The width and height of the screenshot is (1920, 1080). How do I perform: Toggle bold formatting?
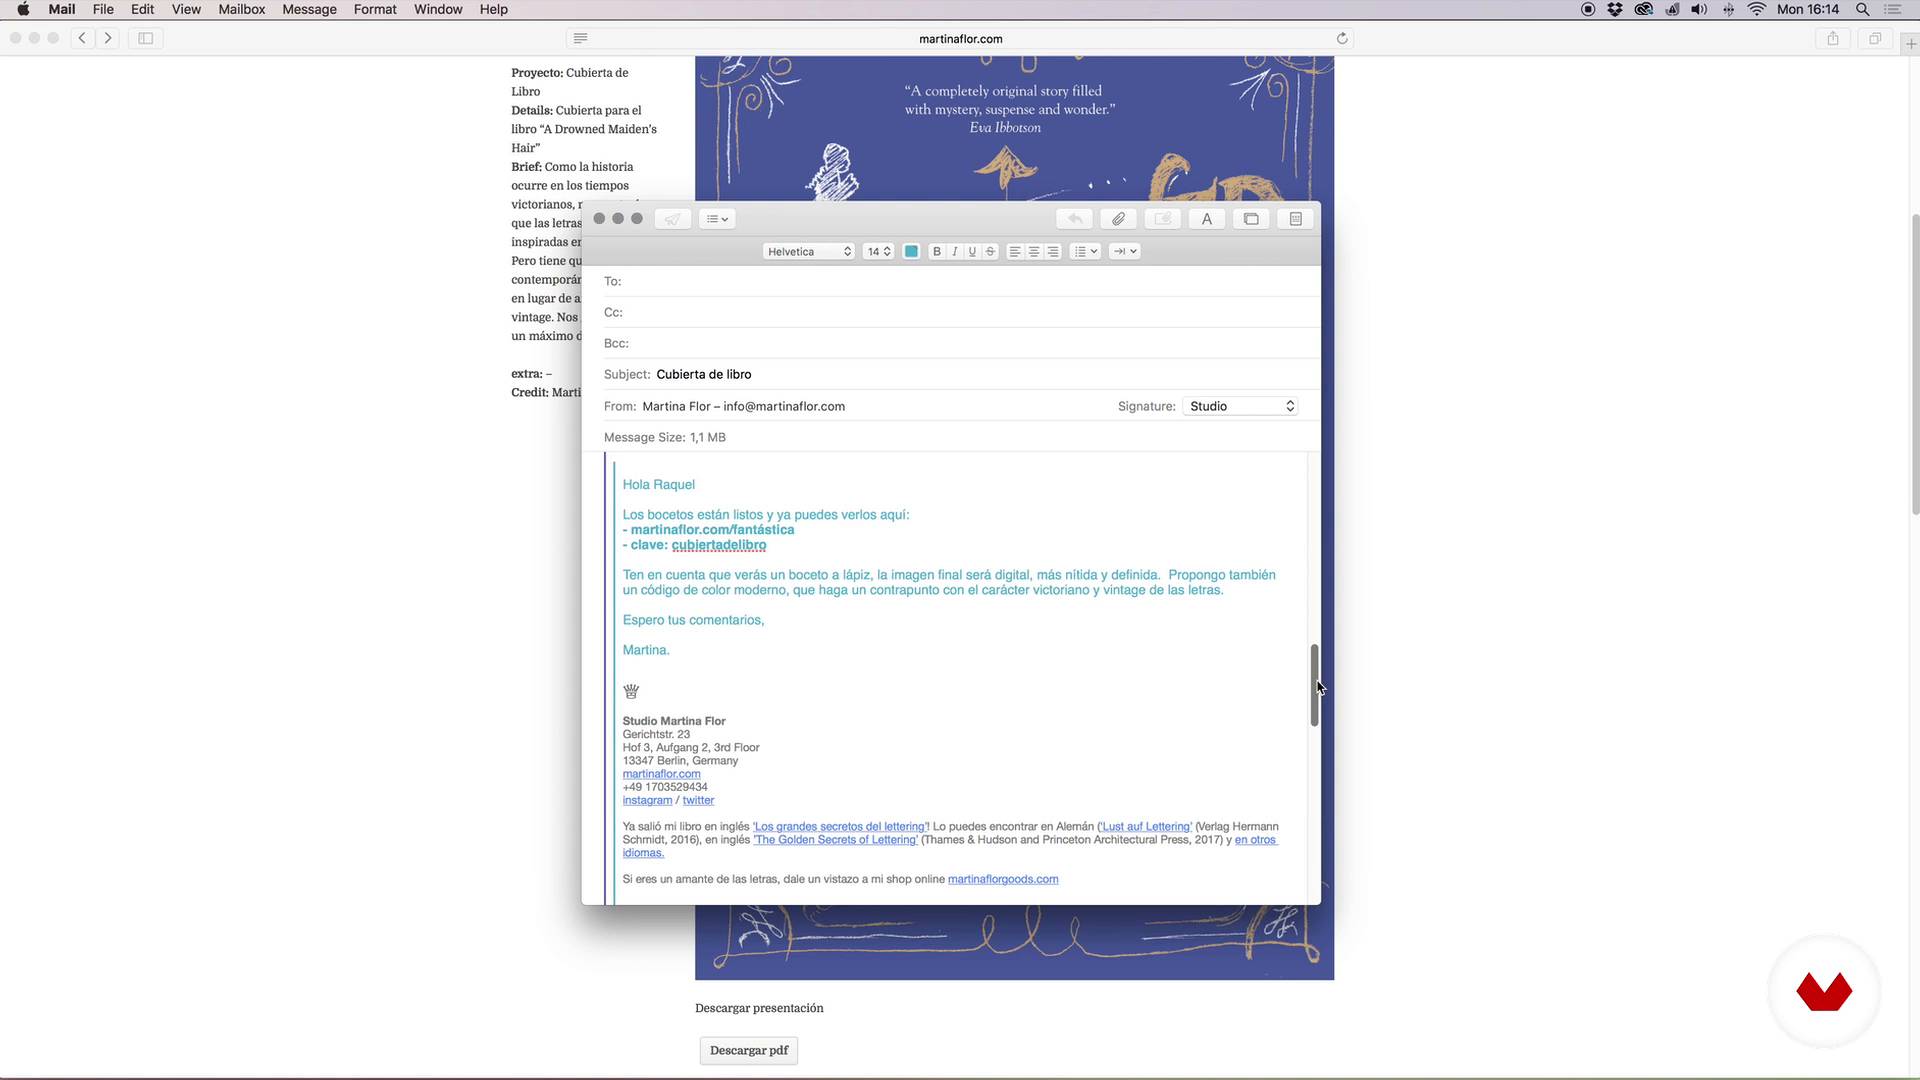point(937,252)
